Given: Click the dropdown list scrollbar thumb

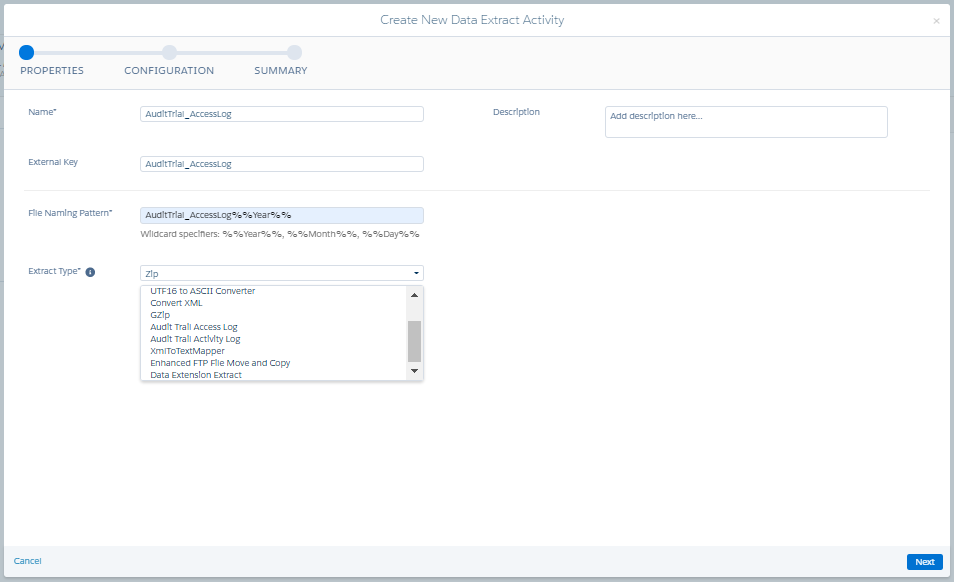Looking at the screenshot, I should tap(414, 341).
